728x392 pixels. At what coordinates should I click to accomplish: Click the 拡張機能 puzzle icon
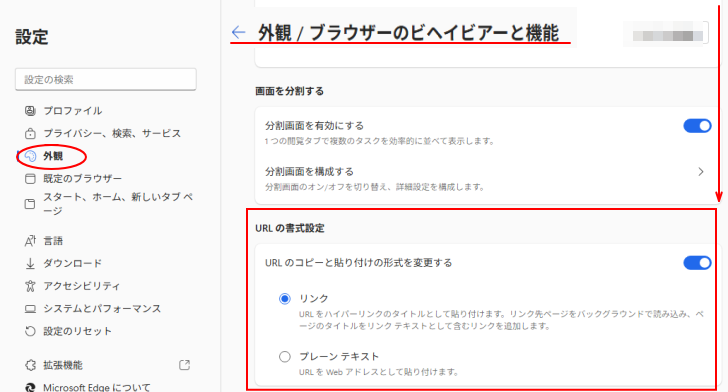point(30,365)
